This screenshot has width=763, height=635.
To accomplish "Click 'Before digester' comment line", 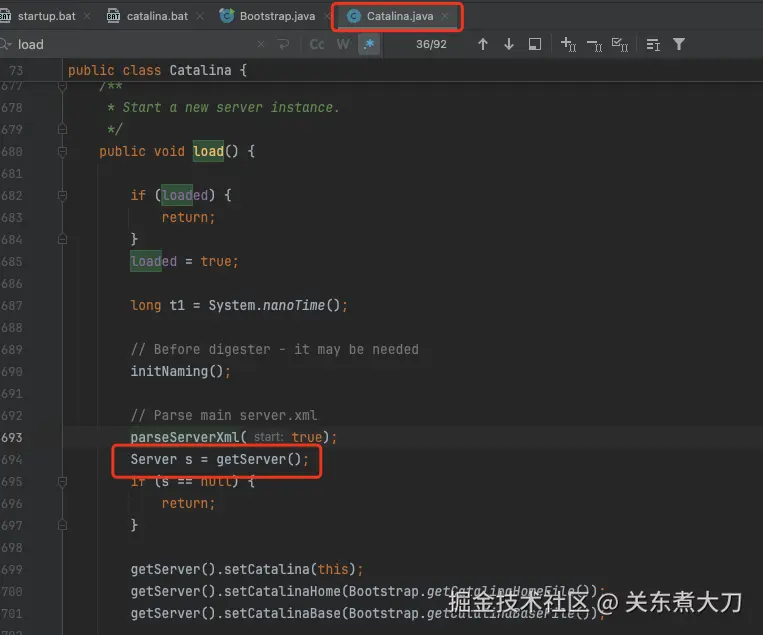I will pyautogui.click(x=274, y=349).
